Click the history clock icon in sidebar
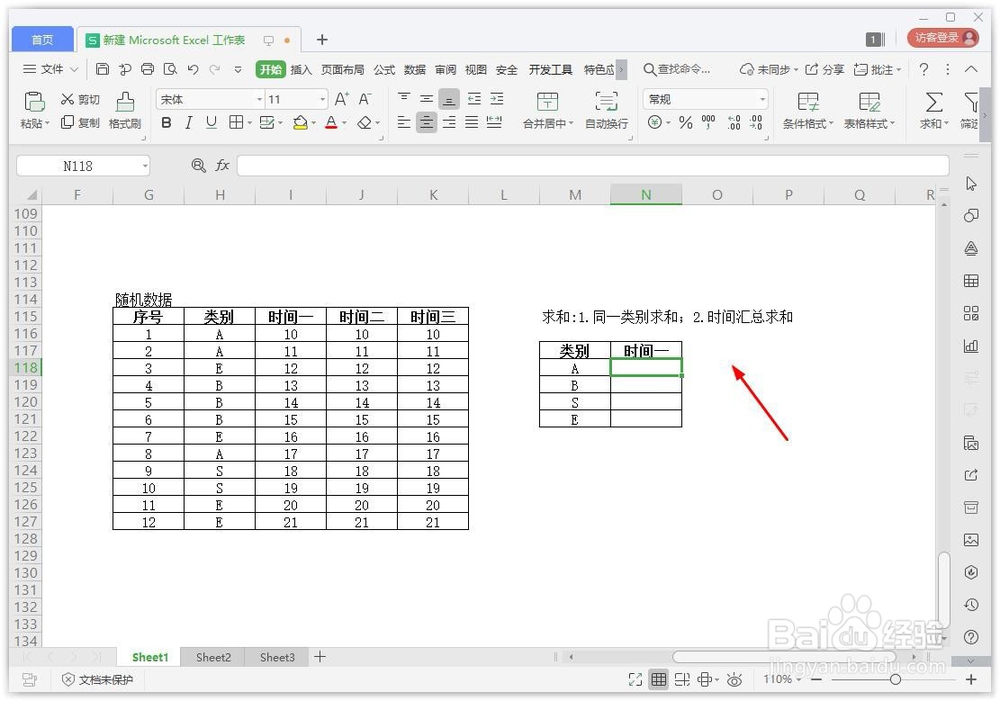 [971, 604]
